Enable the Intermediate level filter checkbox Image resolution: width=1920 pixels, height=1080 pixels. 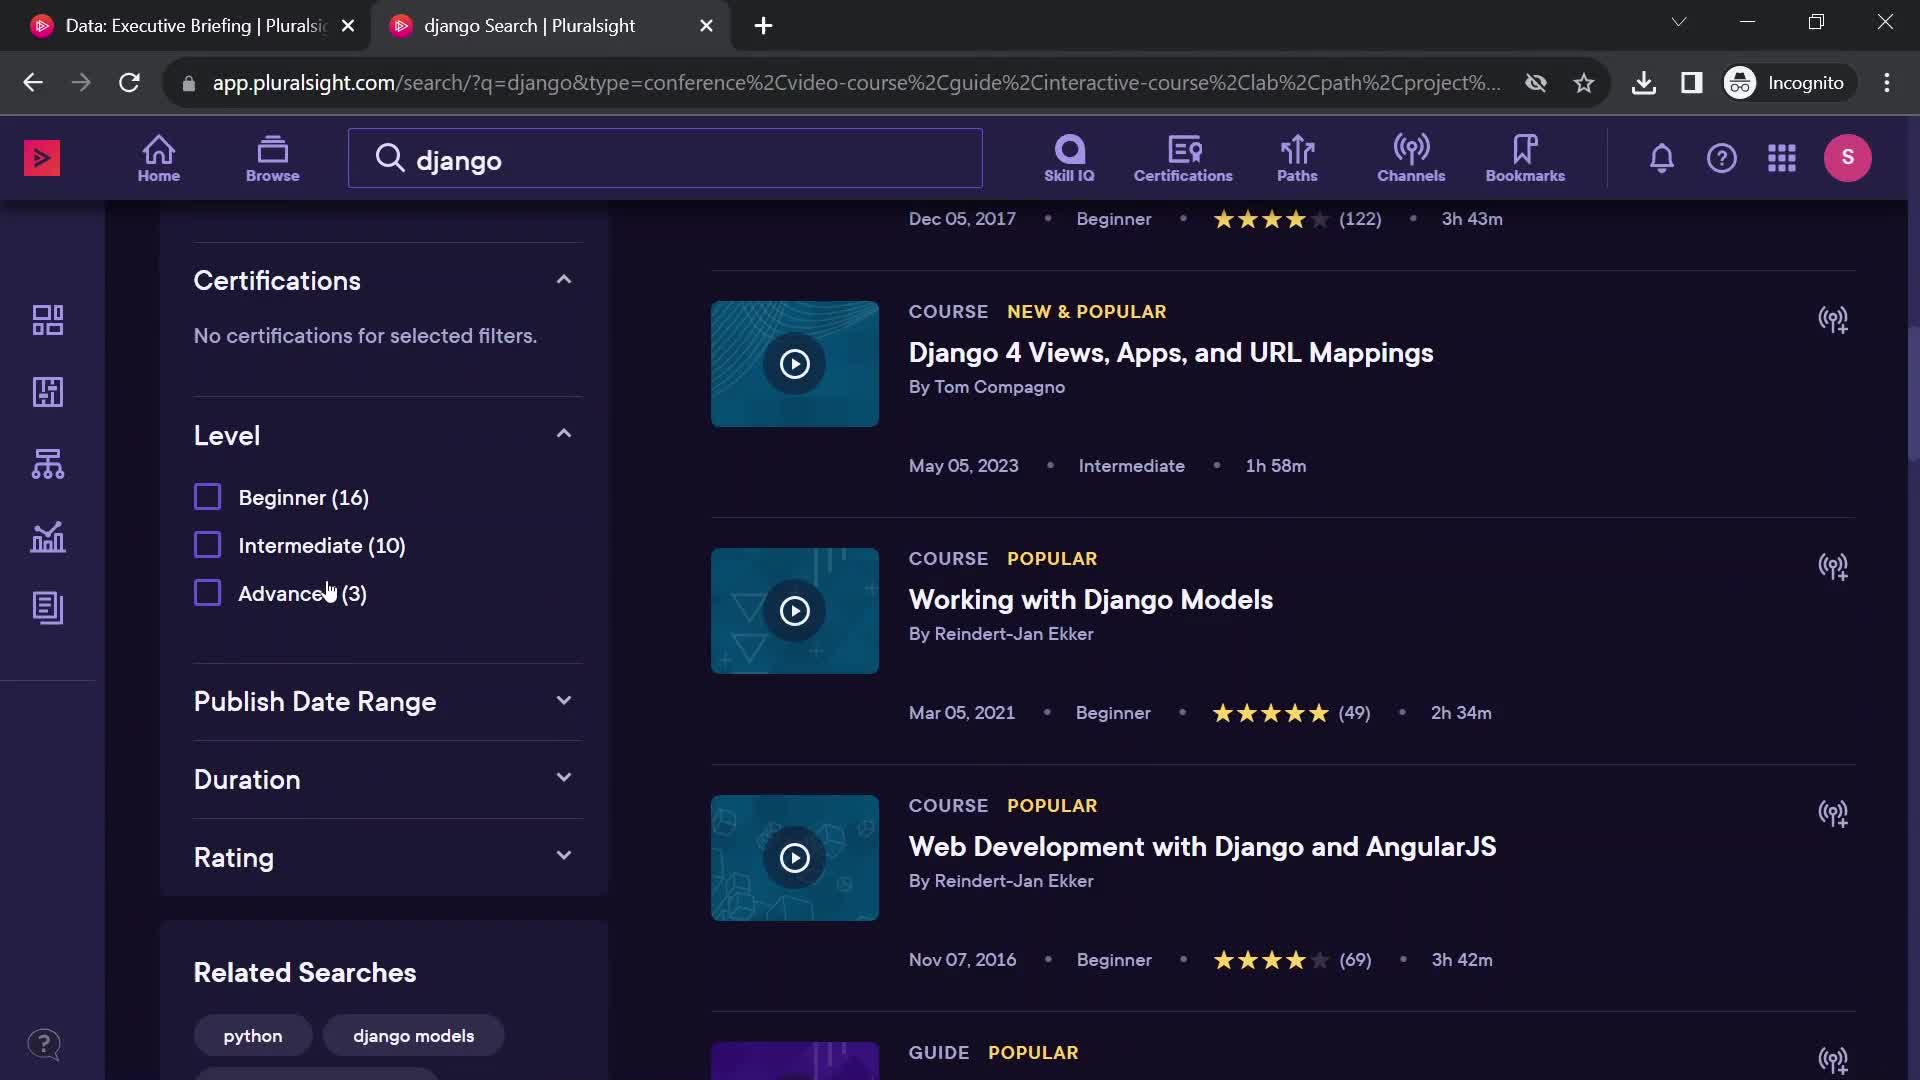coord(208,545)
